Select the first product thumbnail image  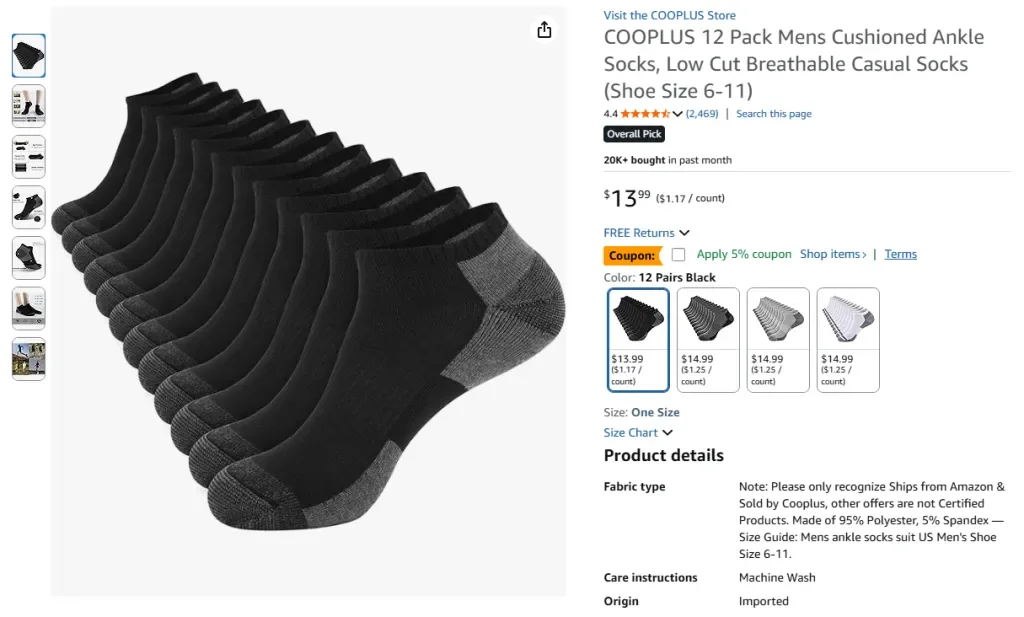28,55
